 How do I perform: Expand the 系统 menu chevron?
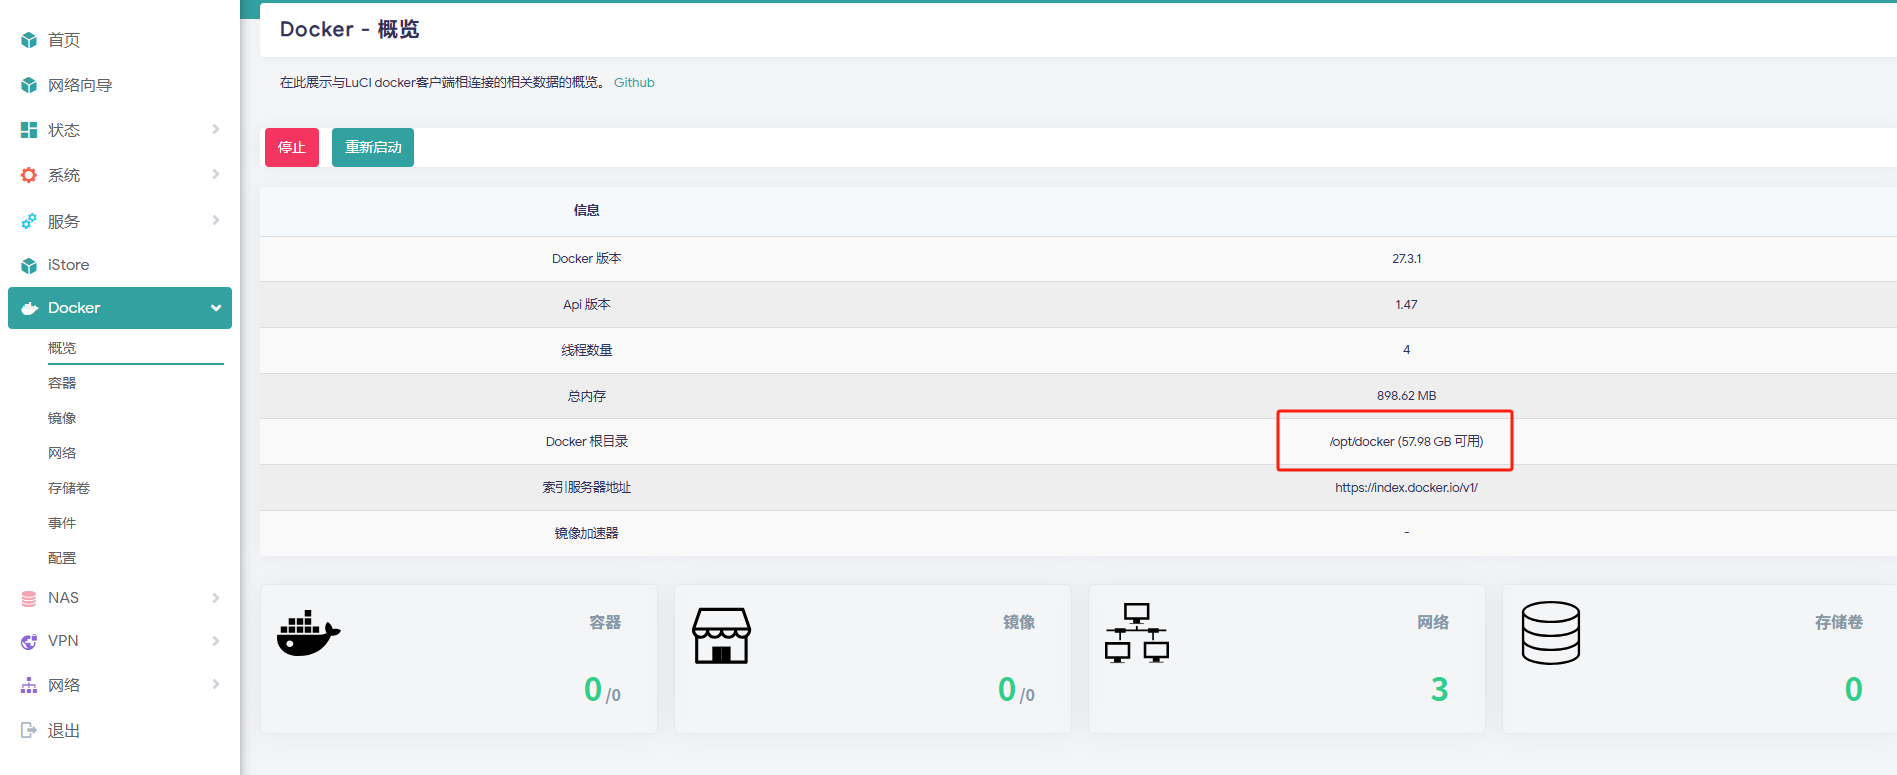(216, 174)
